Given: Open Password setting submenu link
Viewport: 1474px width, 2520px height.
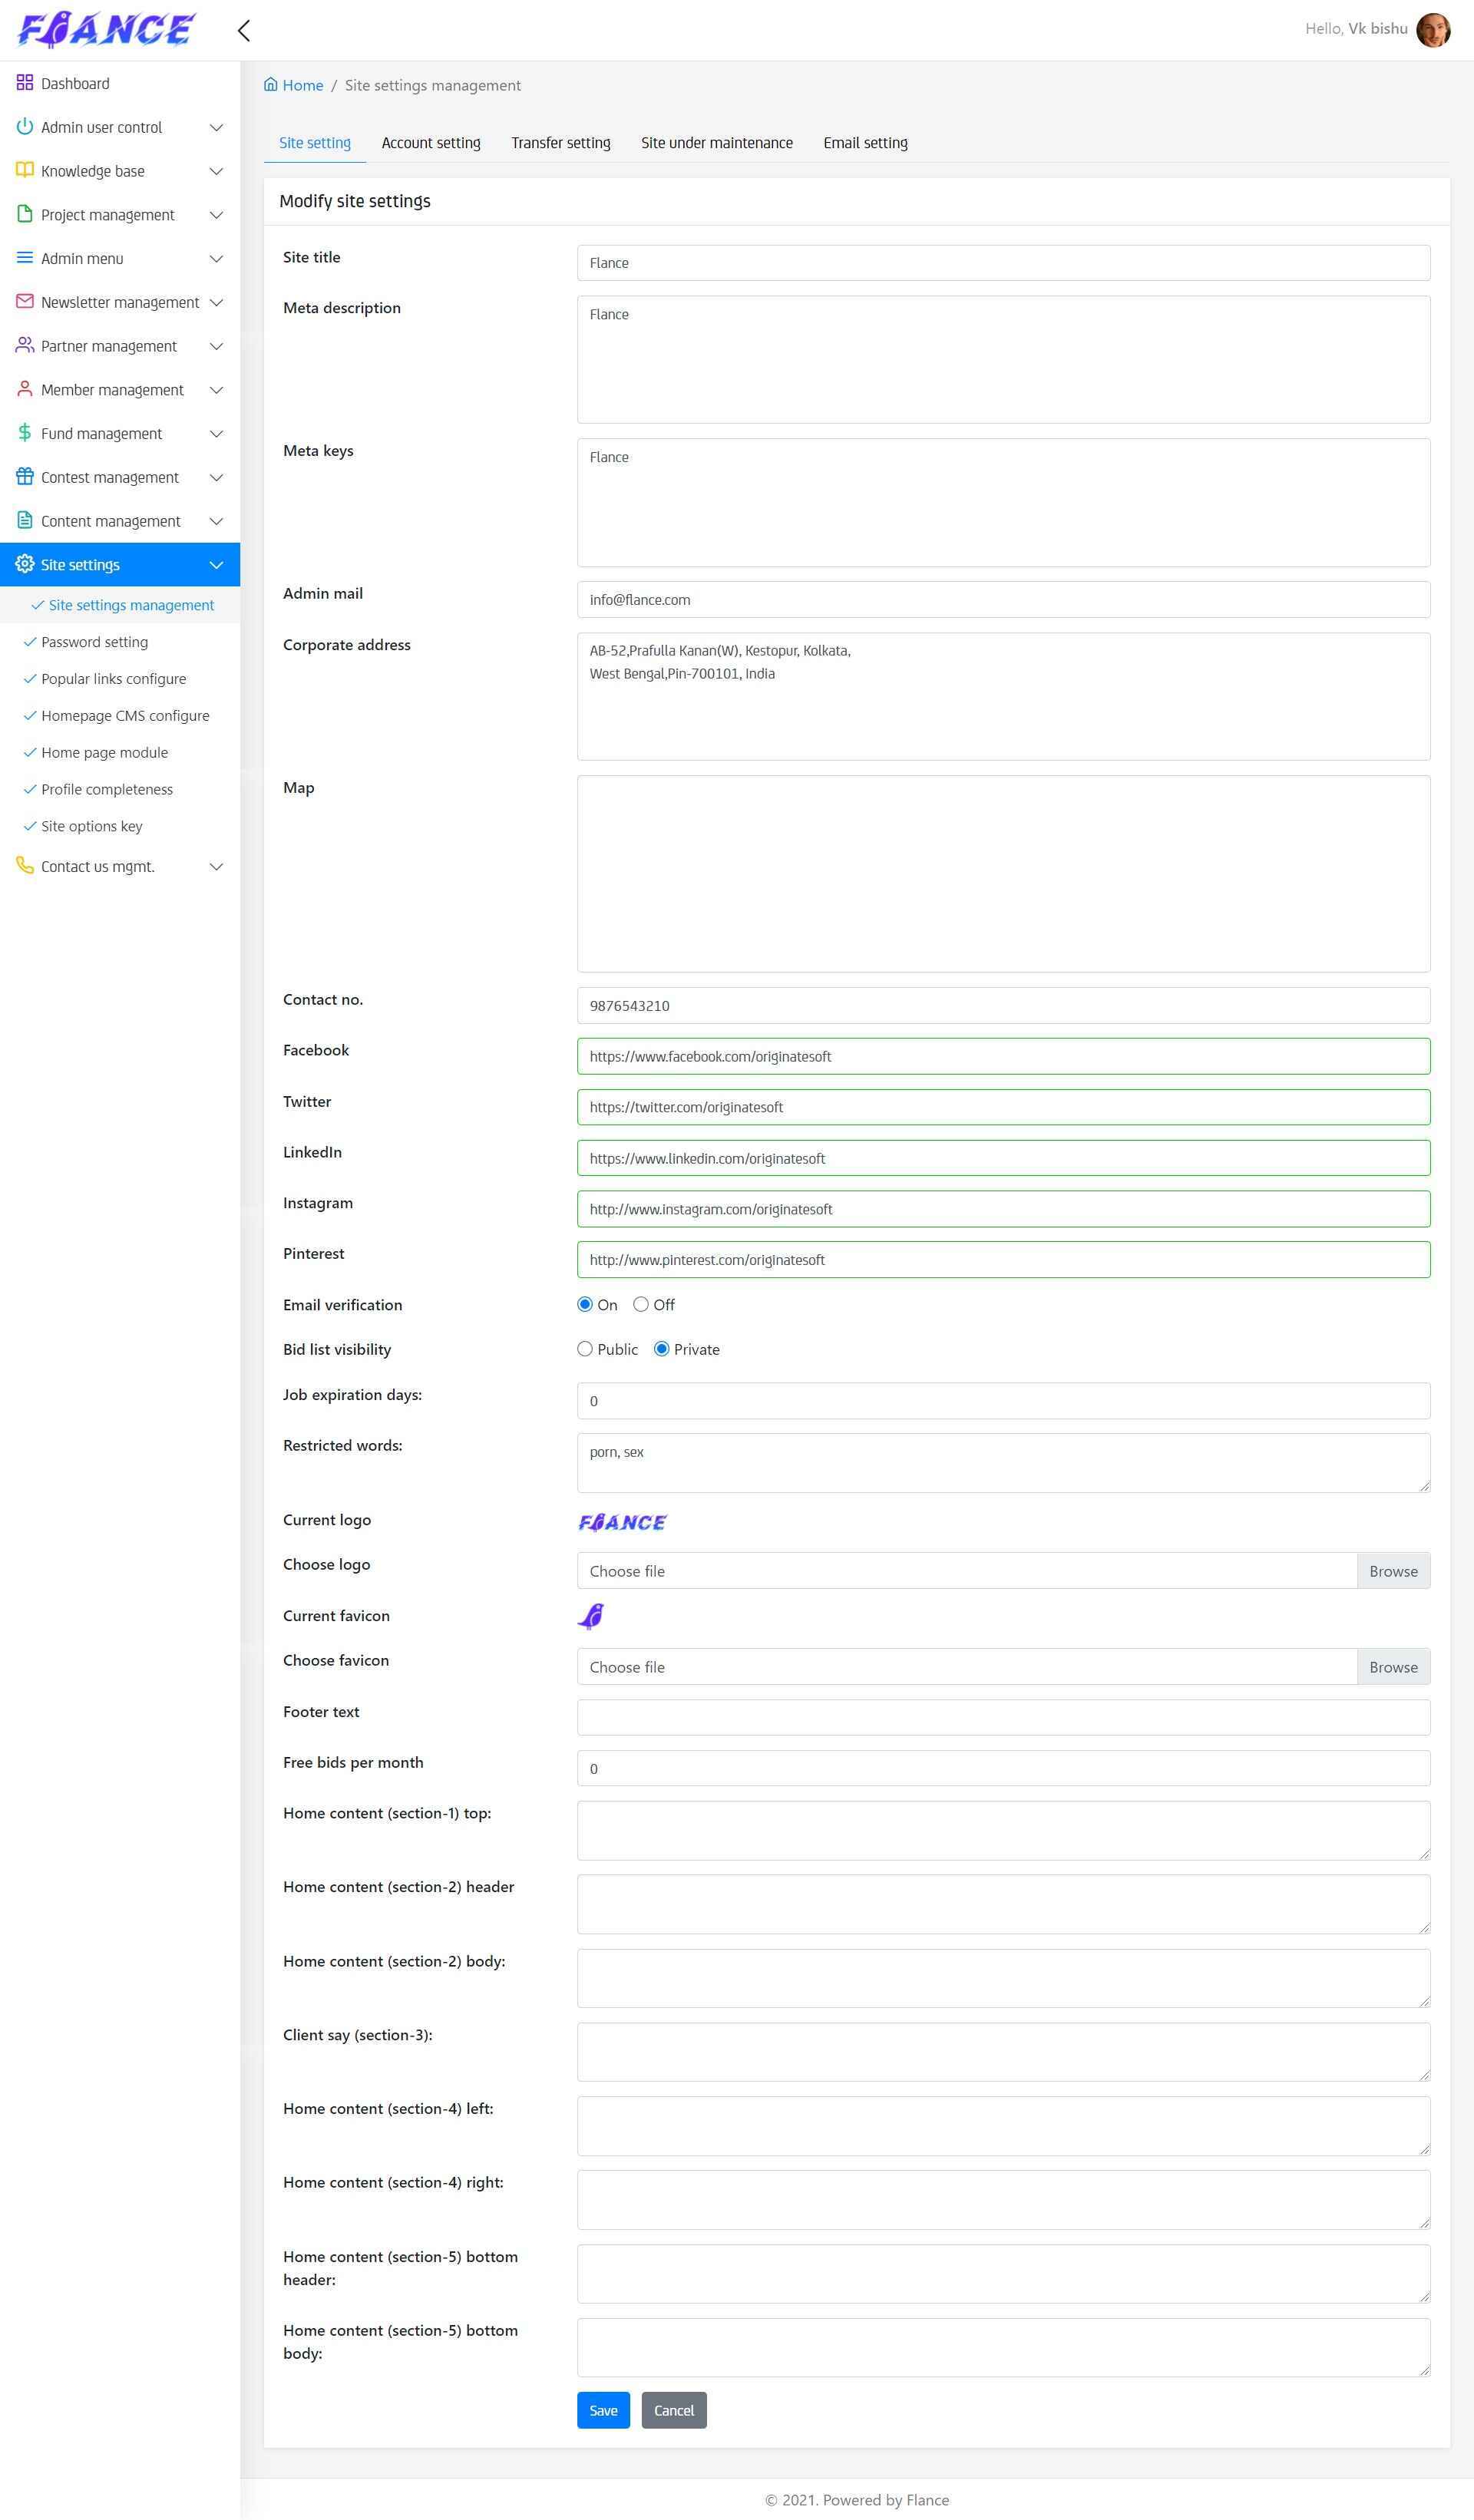Looking at the screenshot, I should click(x=94, y=642).
